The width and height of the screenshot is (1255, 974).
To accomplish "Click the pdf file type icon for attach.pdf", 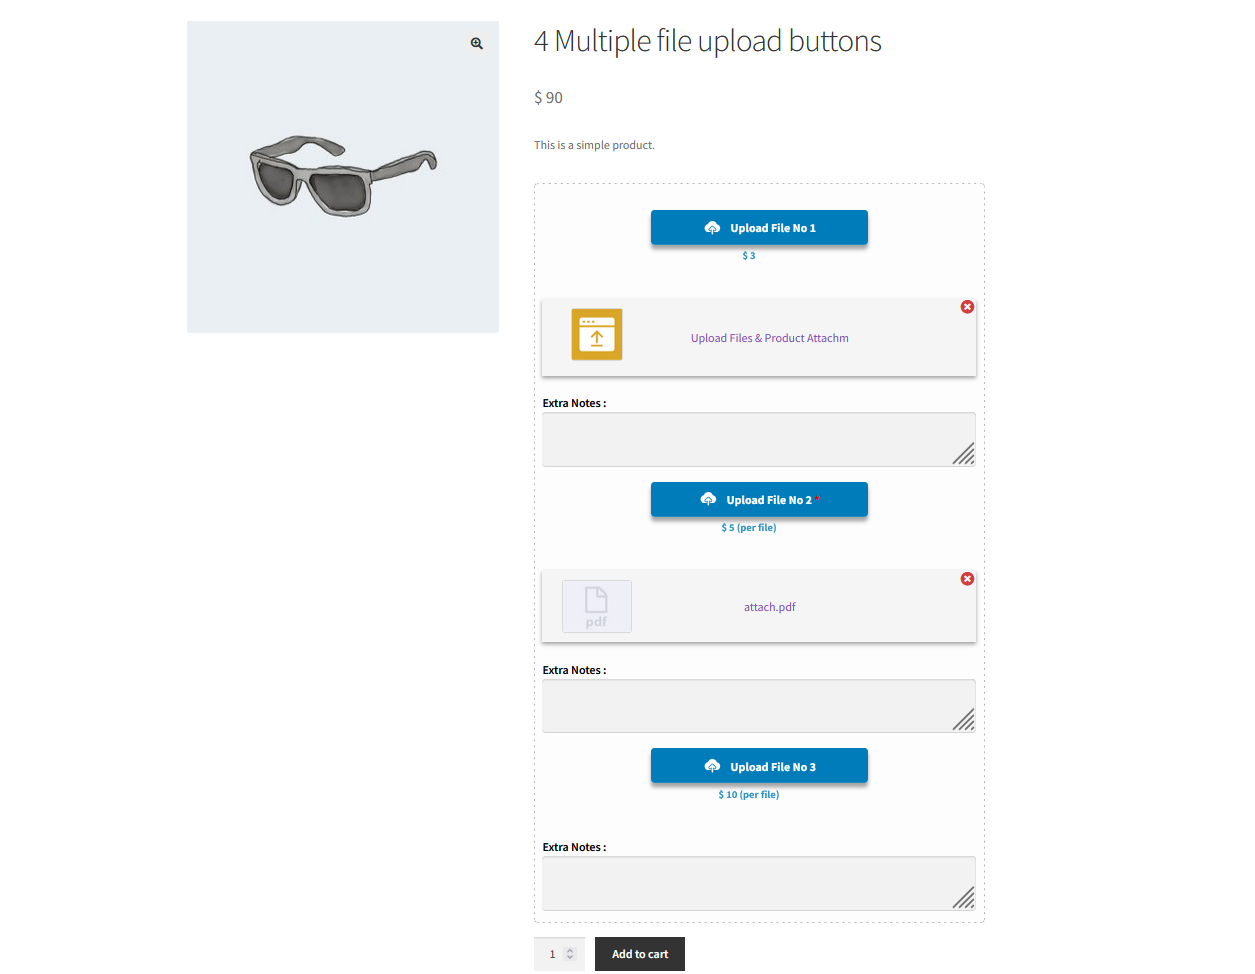I will [596, 606].
